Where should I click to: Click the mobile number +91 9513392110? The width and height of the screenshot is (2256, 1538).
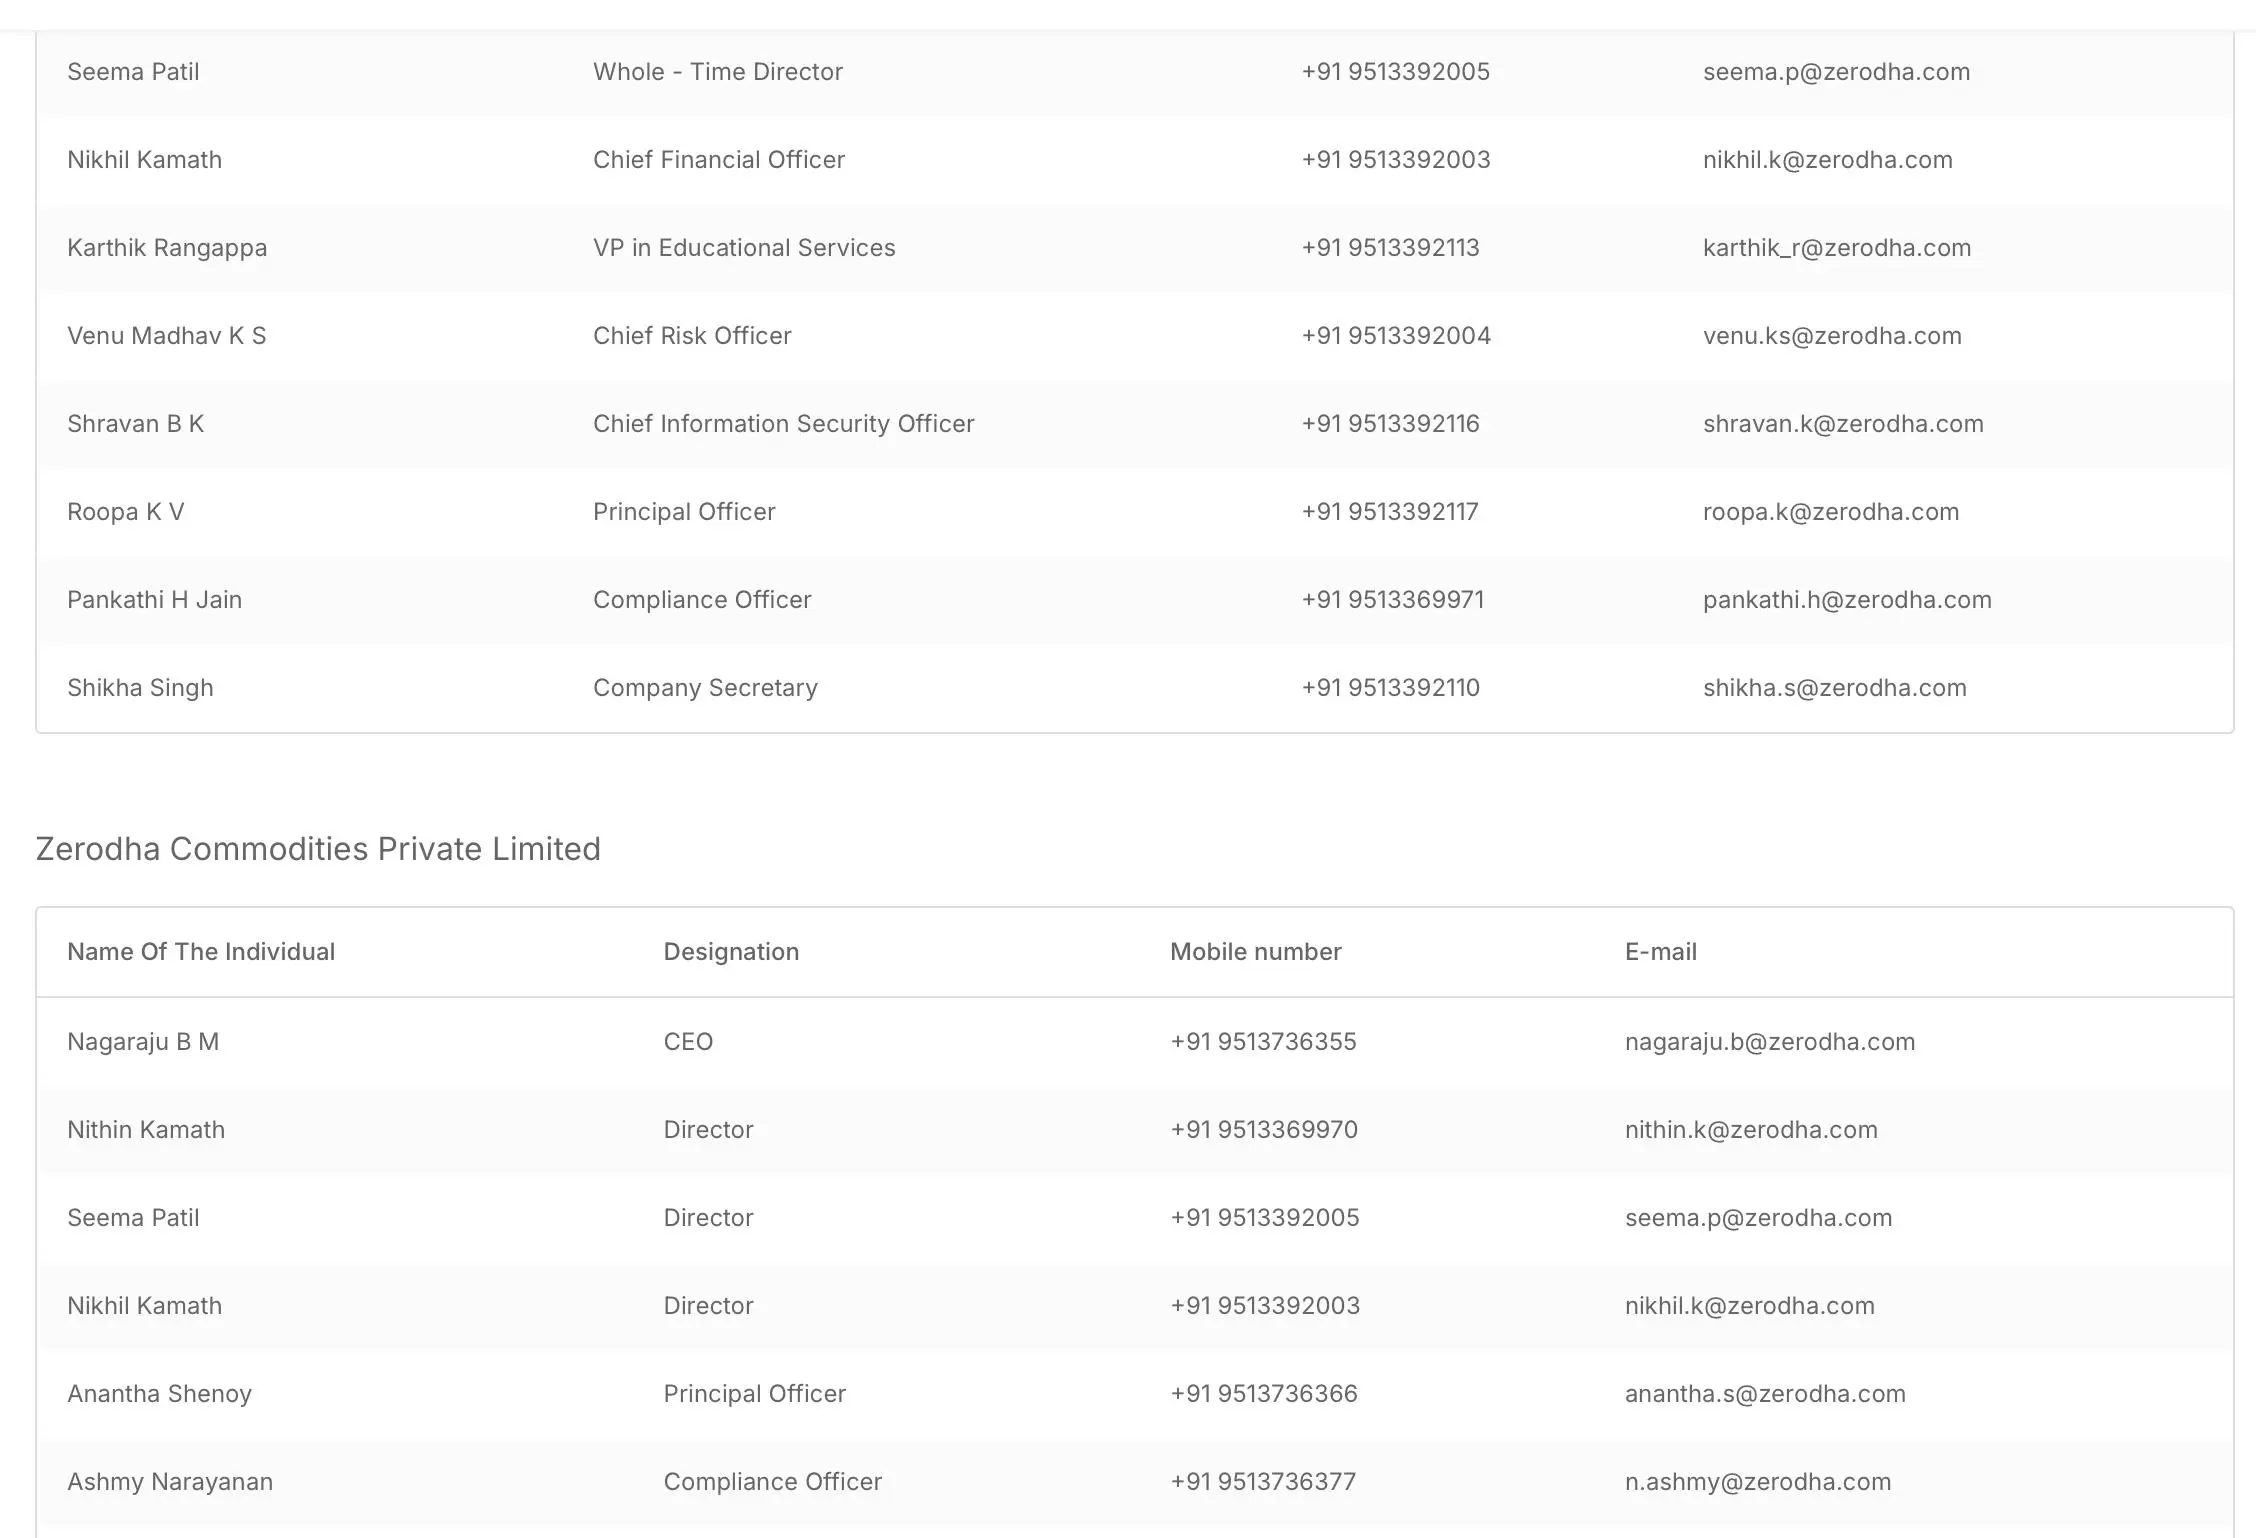[x=1391, y=688]
